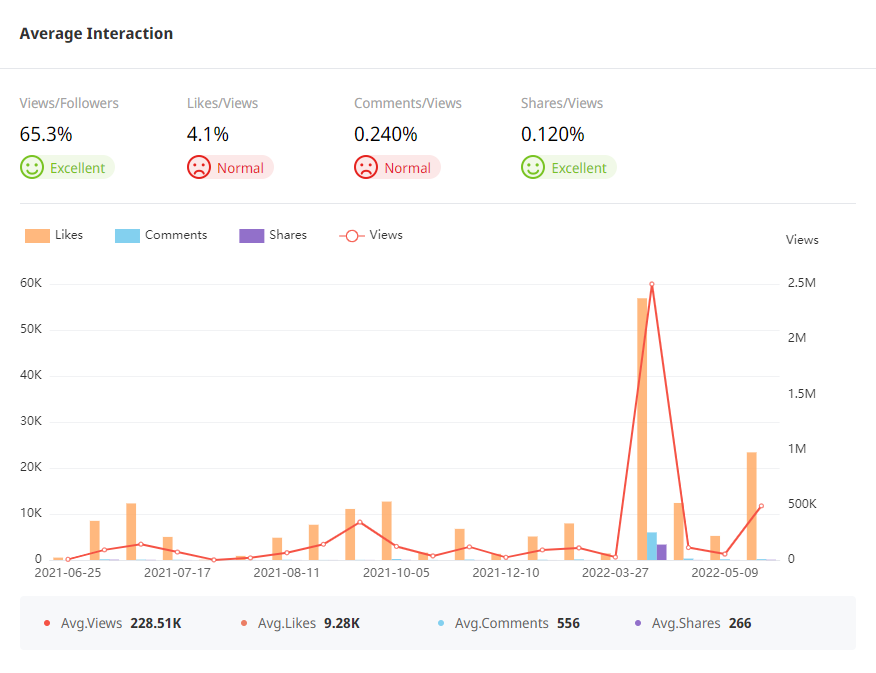Click the peak Views point at 2.5M

[x=651, y=284]
